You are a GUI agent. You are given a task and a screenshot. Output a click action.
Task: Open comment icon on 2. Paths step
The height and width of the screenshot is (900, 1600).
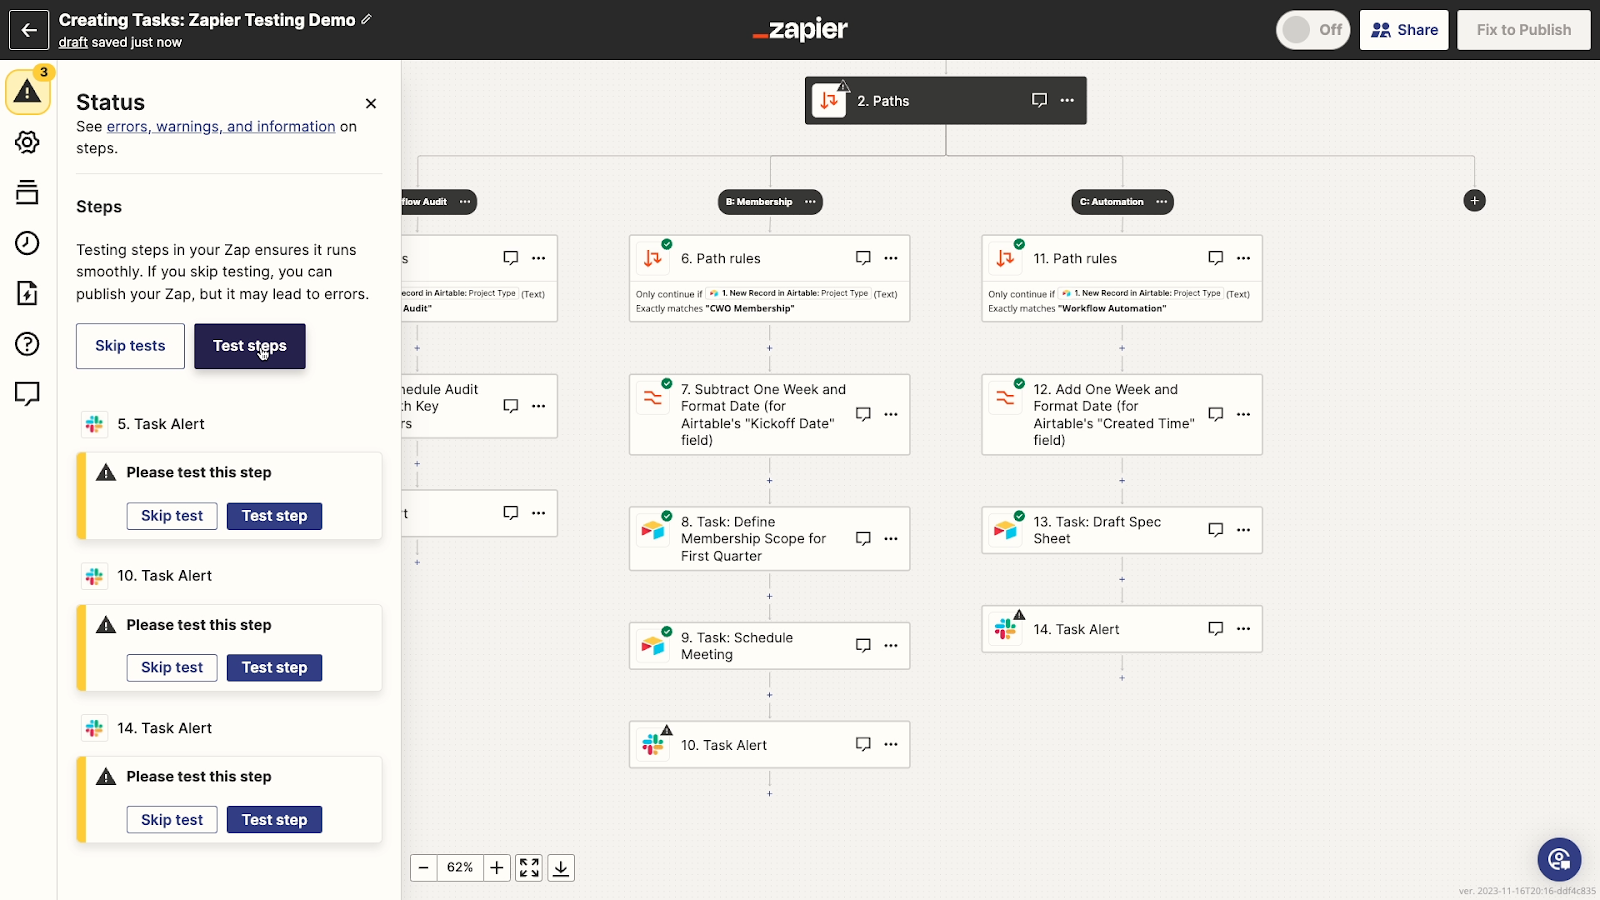tap(1040, 100)
